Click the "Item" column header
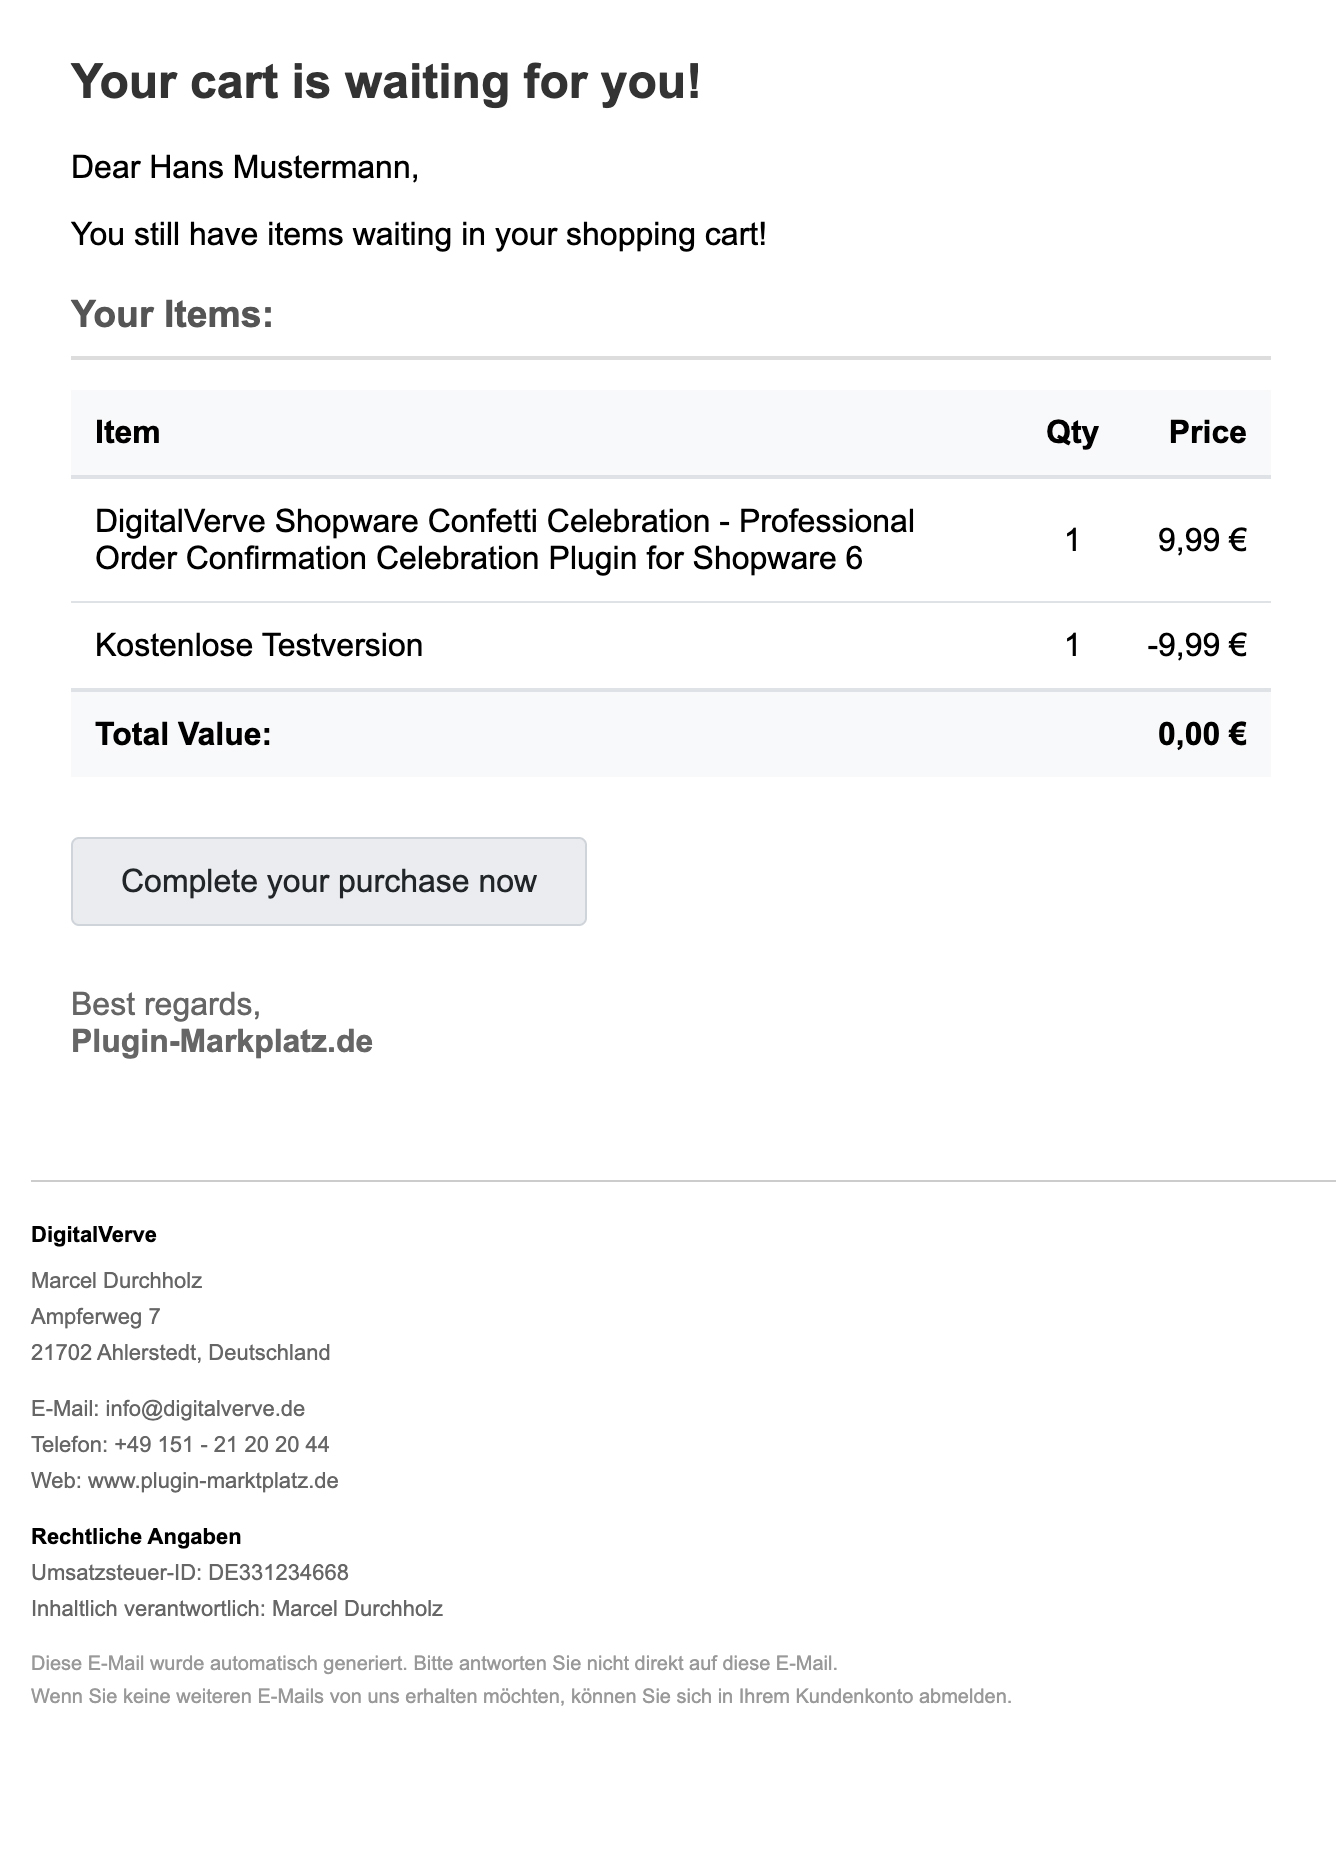 point(127,432)
